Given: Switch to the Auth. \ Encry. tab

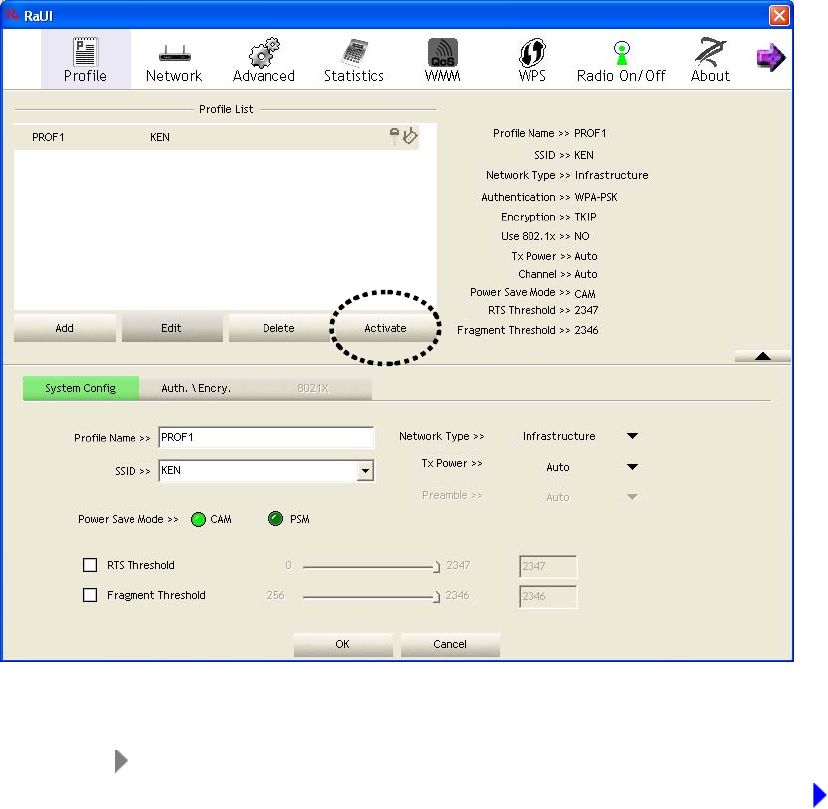Looking at the screenshot, I should [196, 388].
